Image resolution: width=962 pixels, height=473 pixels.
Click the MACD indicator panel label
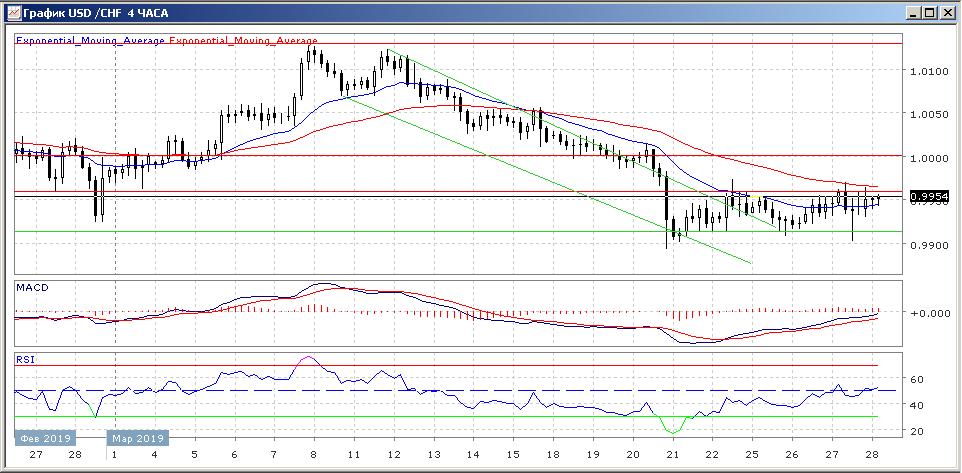coord(31,288)
